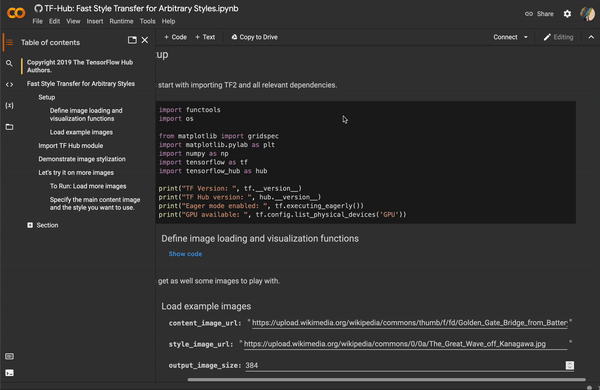Jump to Let's try it on more images

(x=76, y=173)
